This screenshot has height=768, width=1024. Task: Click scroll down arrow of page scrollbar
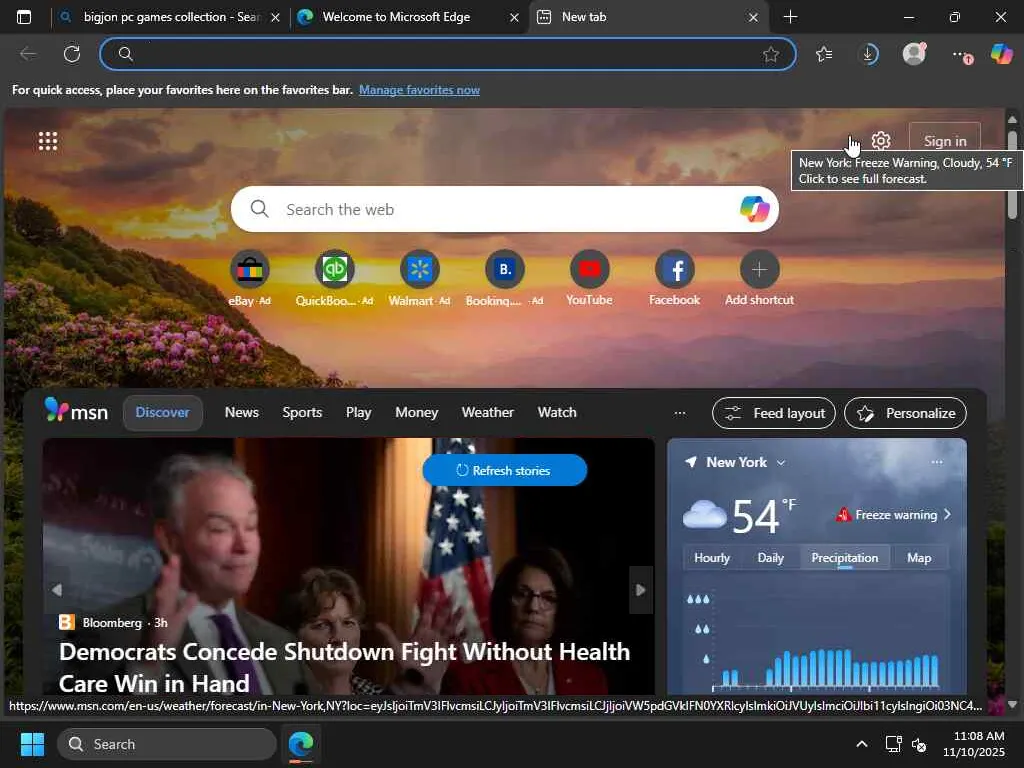[1012, 704]
